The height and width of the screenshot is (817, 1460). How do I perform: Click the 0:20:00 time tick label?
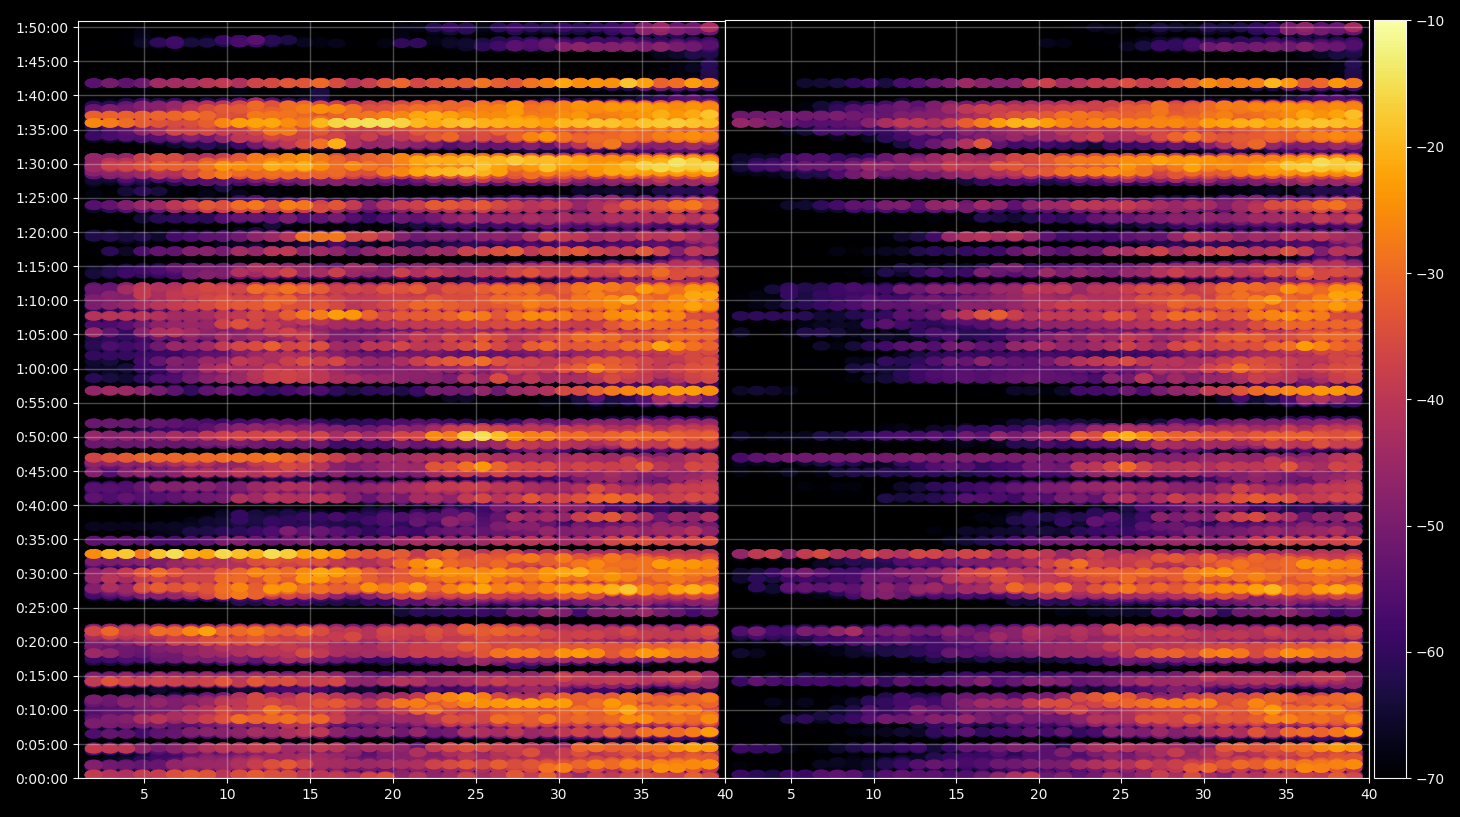(42, 642)
